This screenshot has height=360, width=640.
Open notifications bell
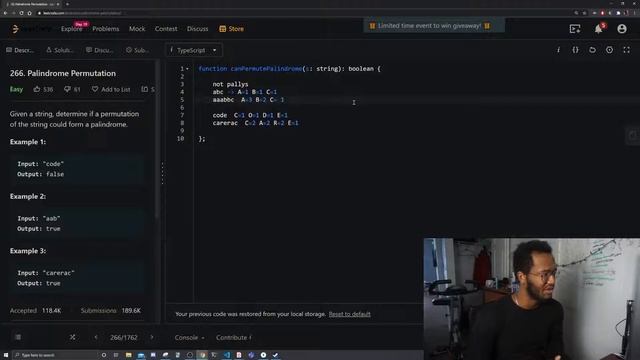click(x=598, y=29)
